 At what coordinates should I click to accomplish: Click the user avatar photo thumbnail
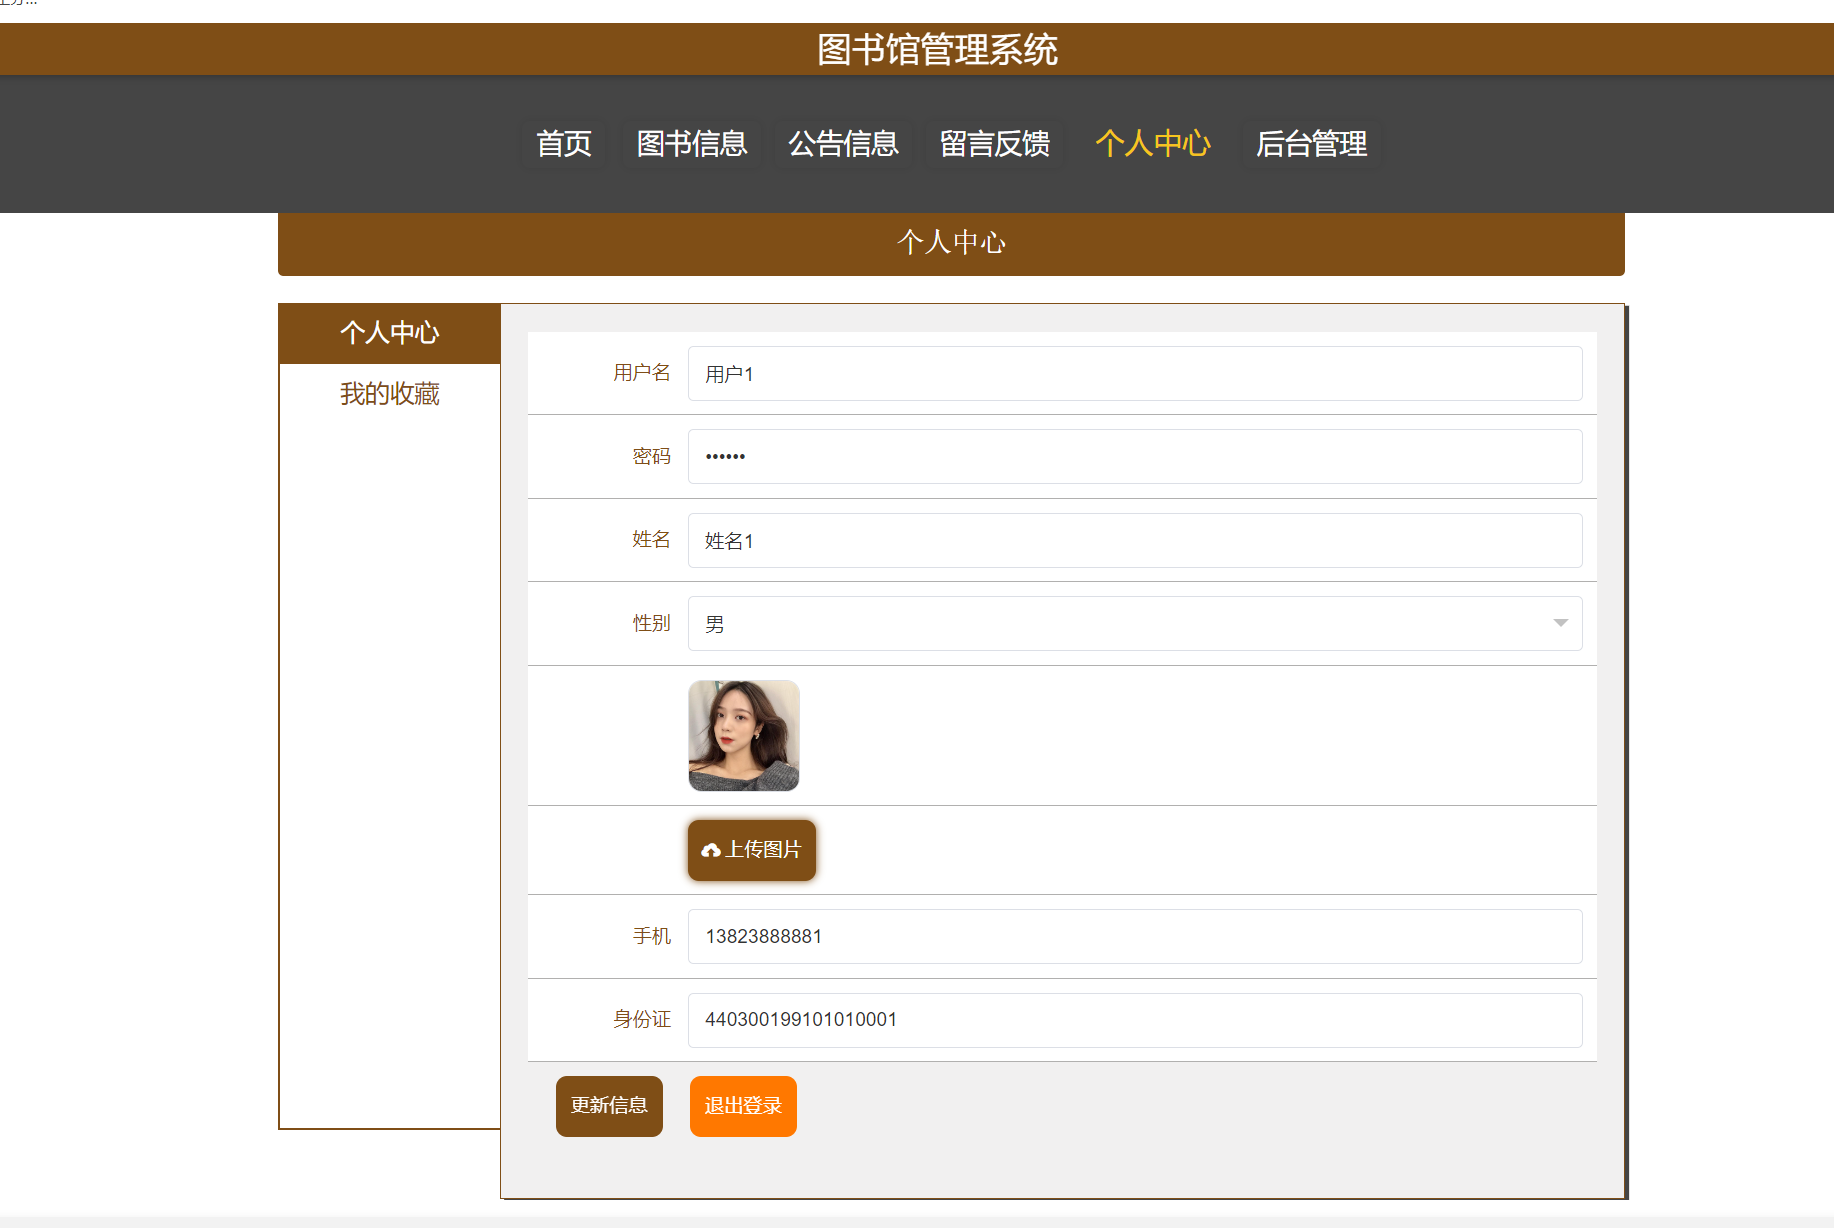click(744, 736)
